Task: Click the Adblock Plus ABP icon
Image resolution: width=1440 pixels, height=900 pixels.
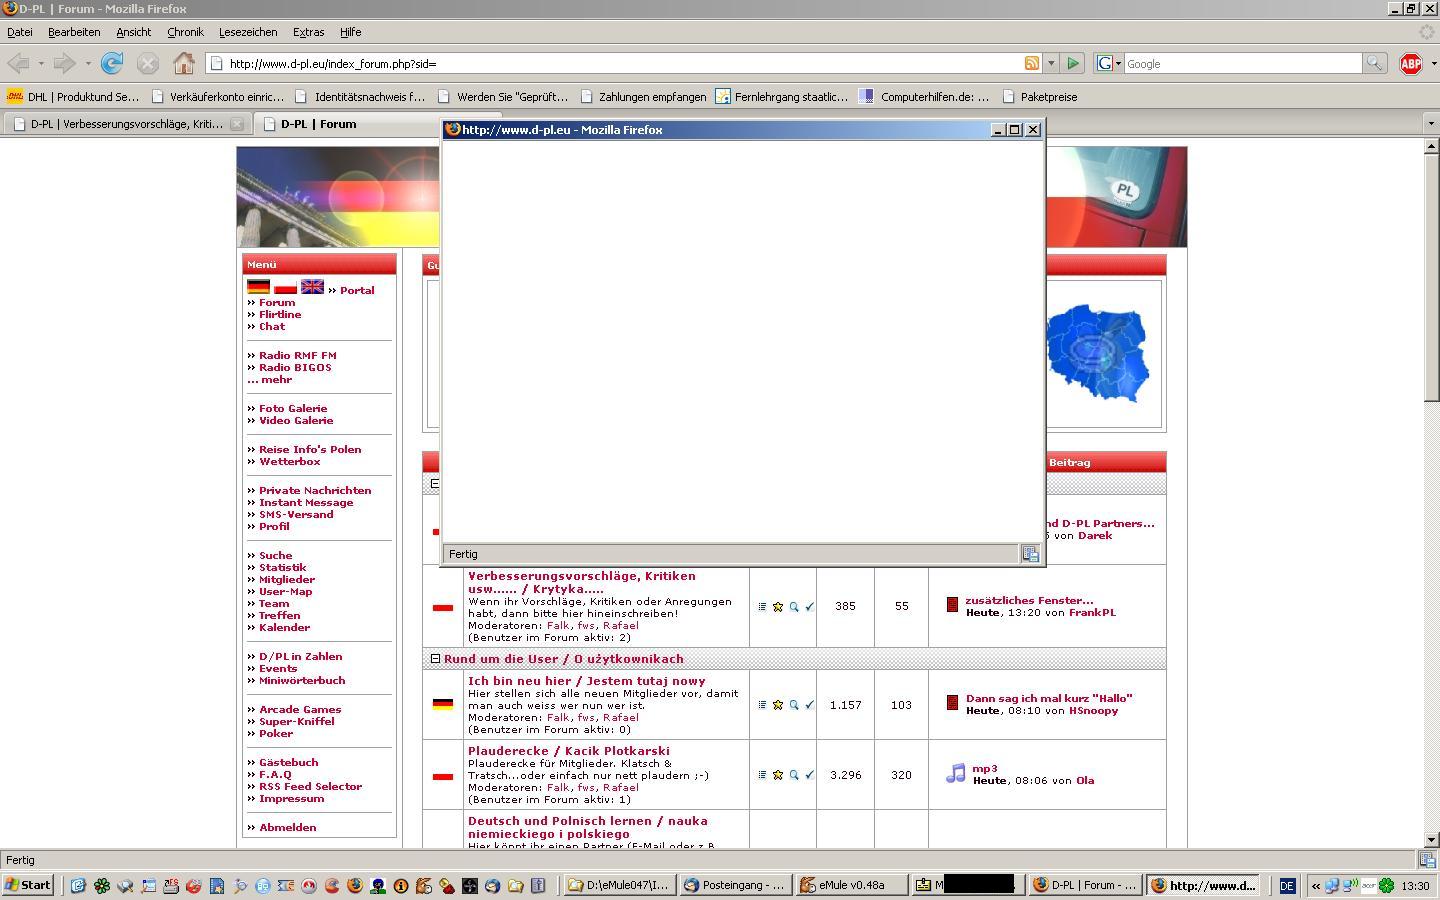Action: point(1410,64)
